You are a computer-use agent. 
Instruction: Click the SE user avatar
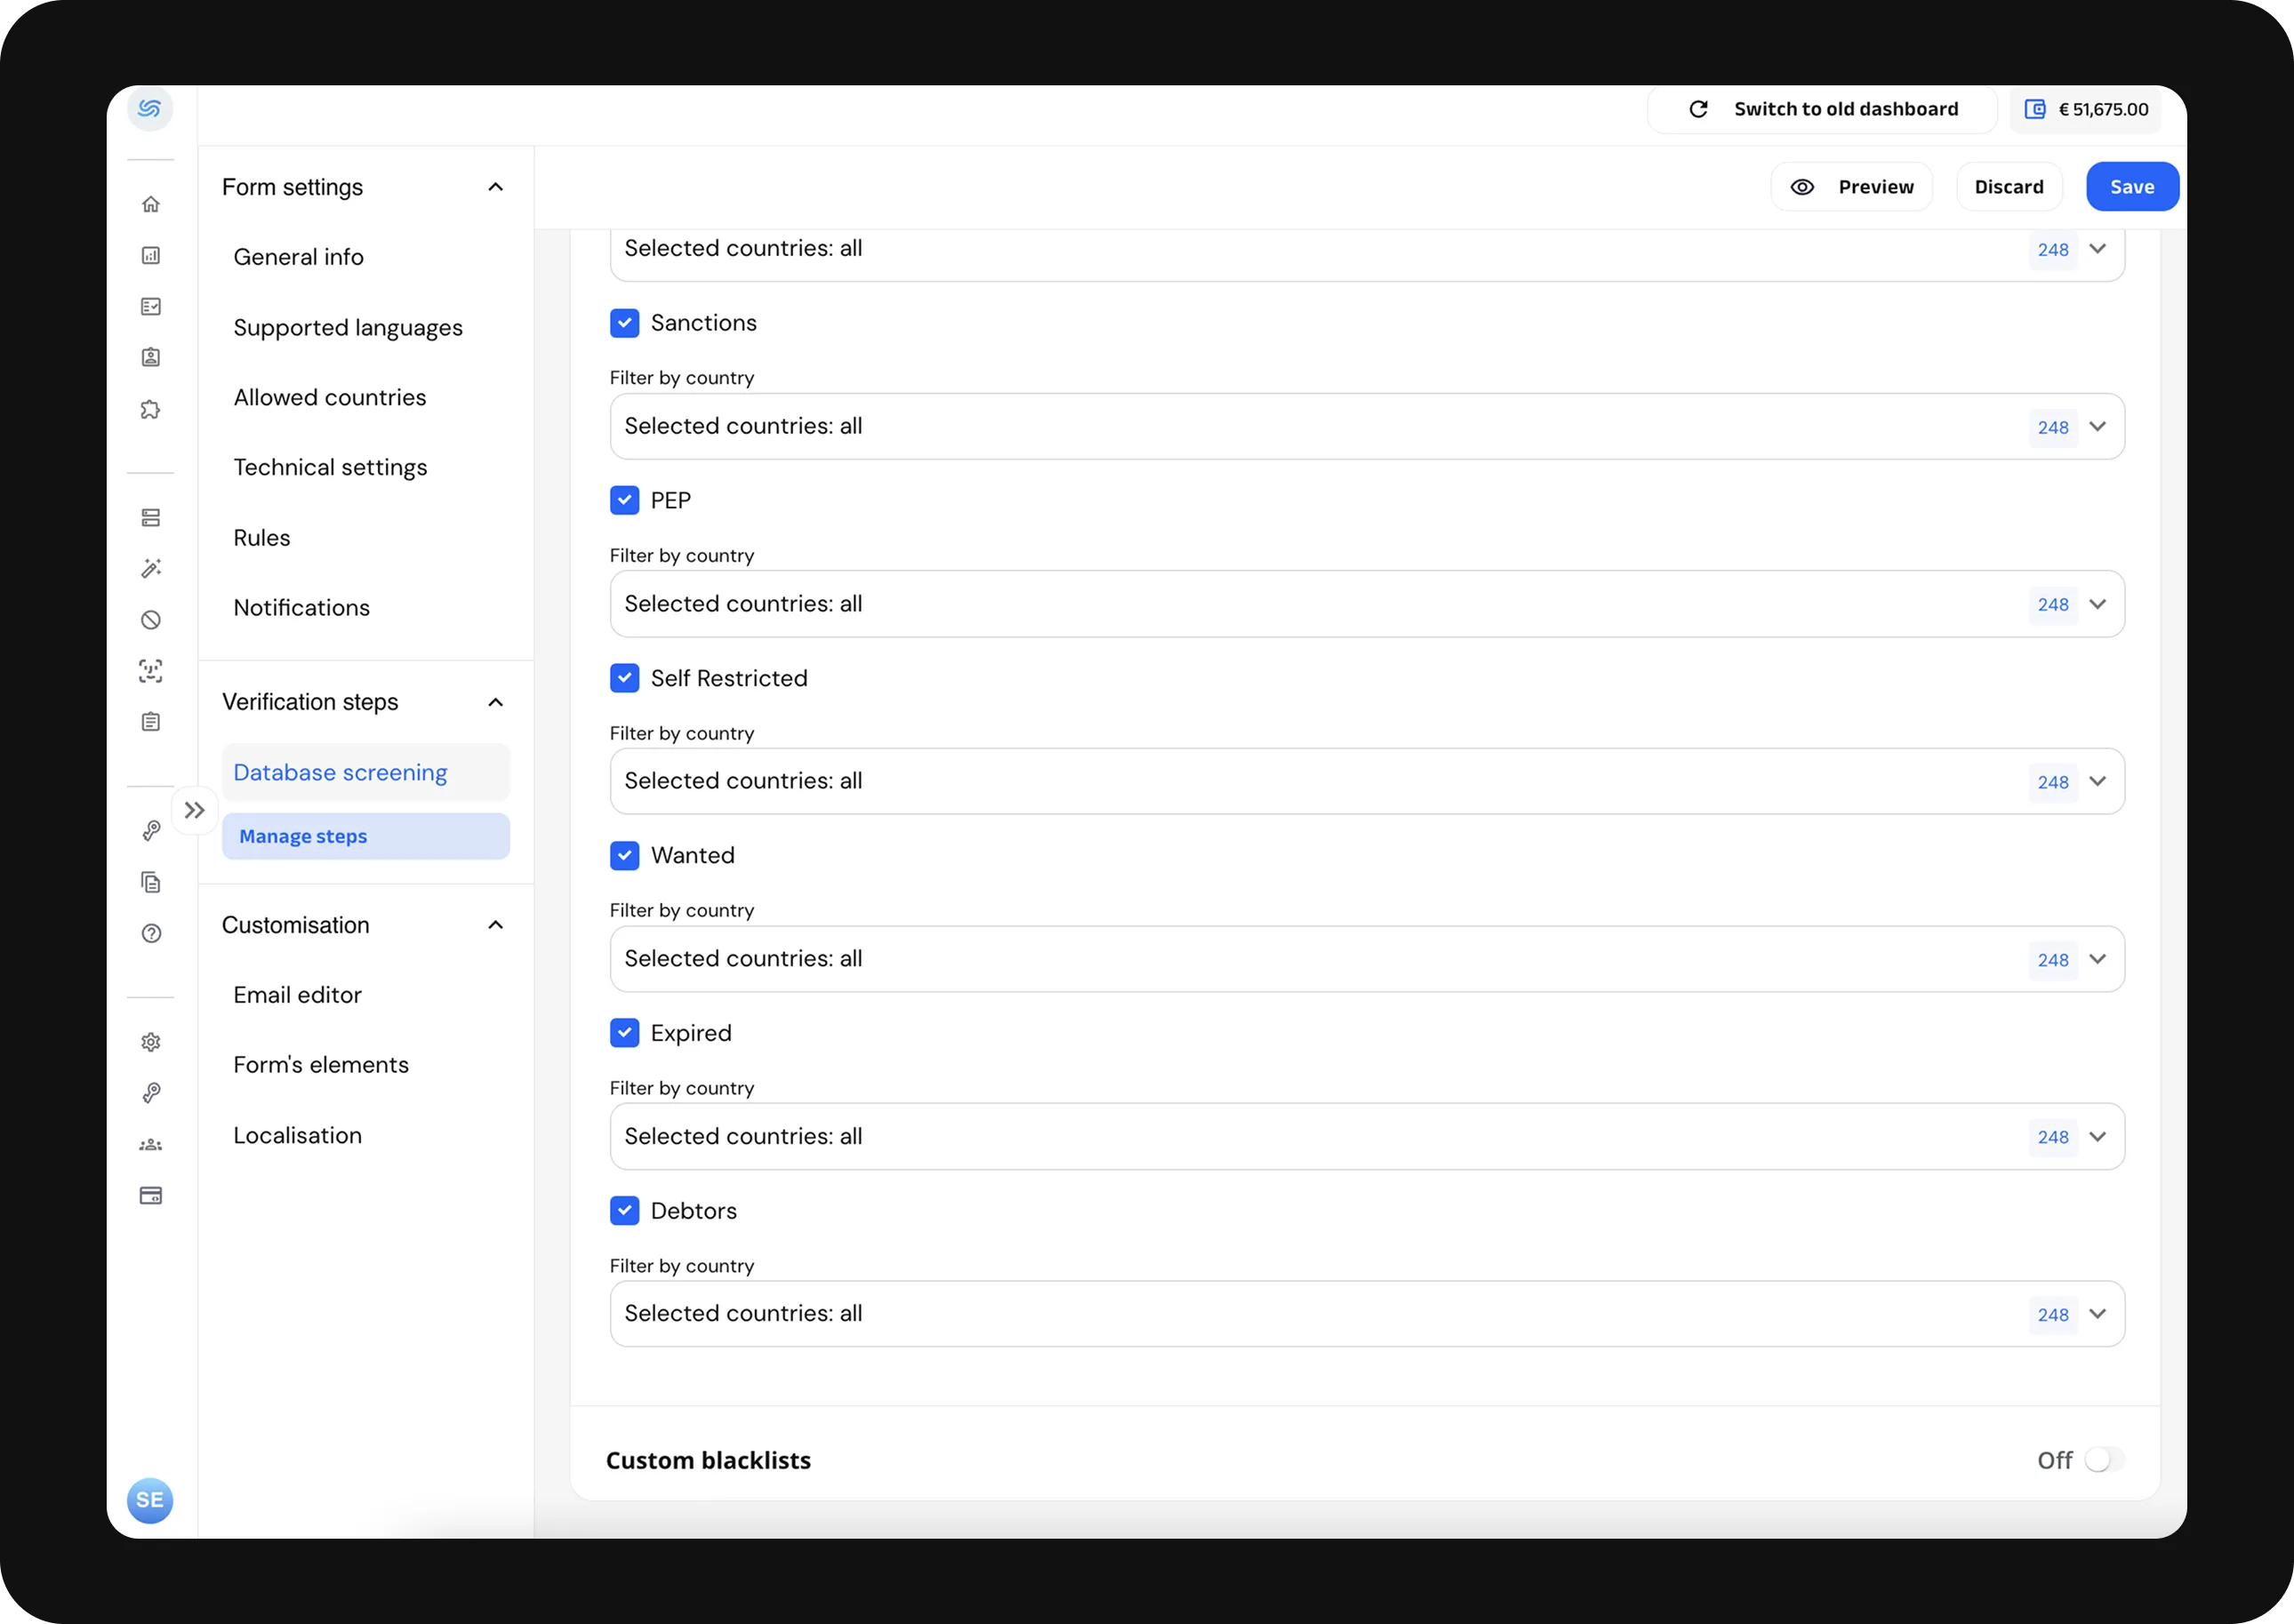pyautogui.click(x=150, y=1500)
